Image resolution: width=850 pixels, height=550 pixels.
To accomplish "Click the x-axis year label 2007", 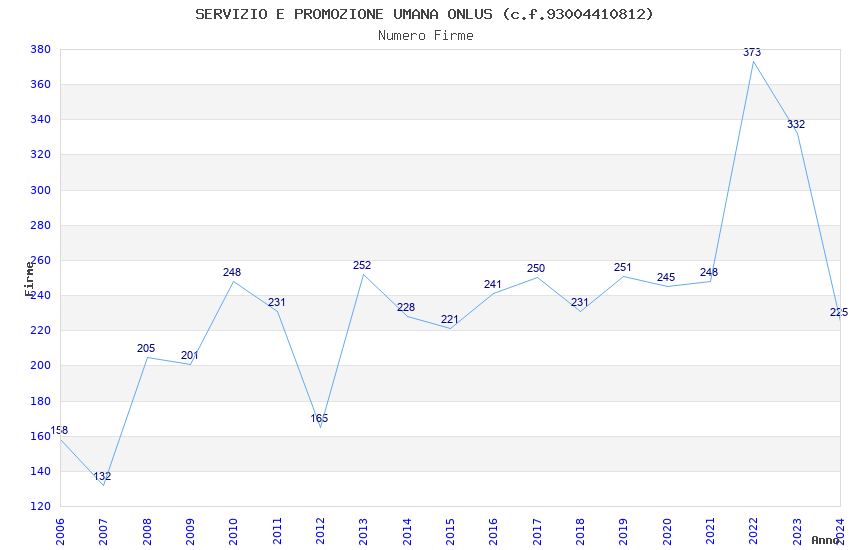I will (104, 532).
